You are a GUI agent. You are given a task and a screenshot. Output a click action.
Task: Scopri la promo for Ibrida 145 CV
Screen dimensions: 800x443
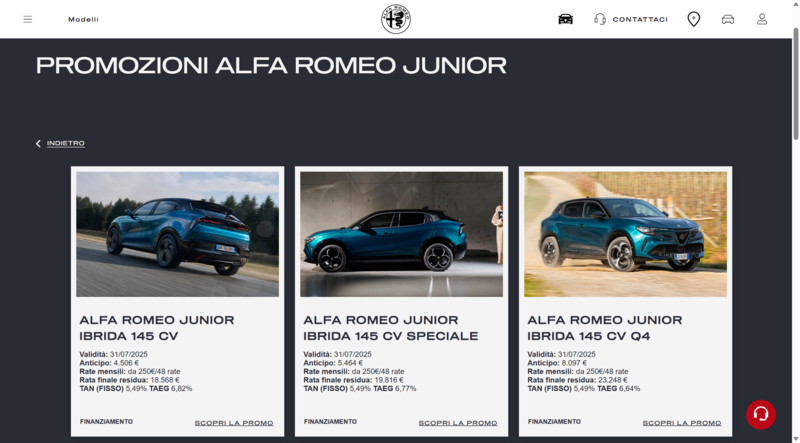tap(234, 423)
